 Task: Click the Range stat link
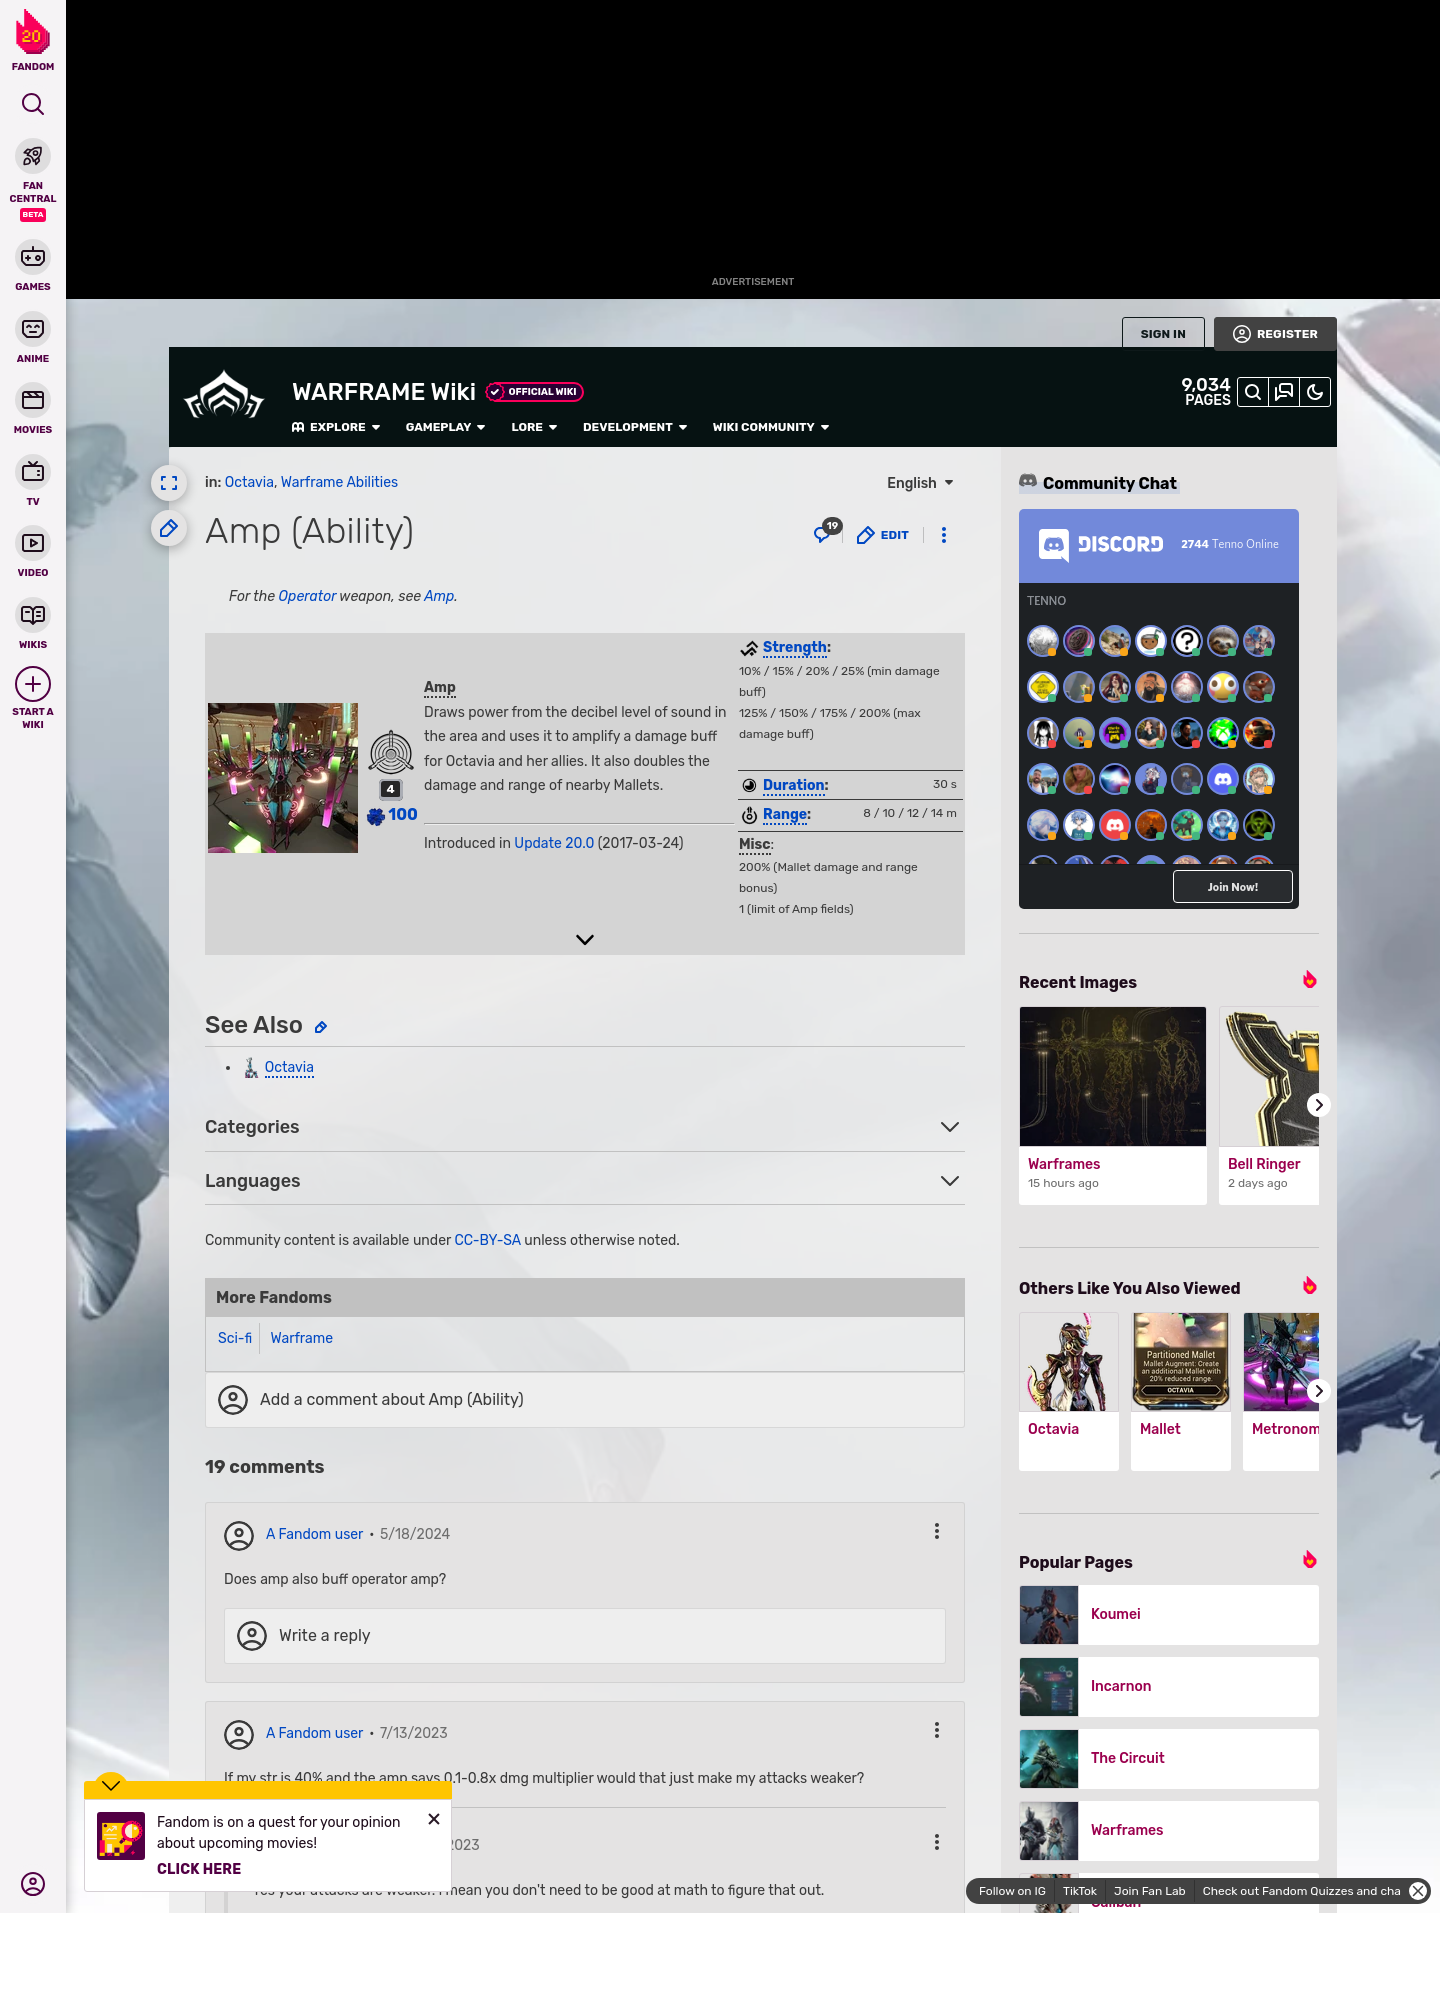(785, 814)
